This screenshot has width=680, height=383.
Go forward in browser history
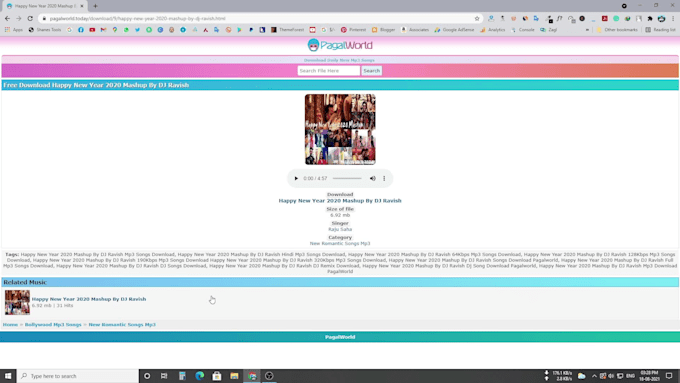[19, 19]
